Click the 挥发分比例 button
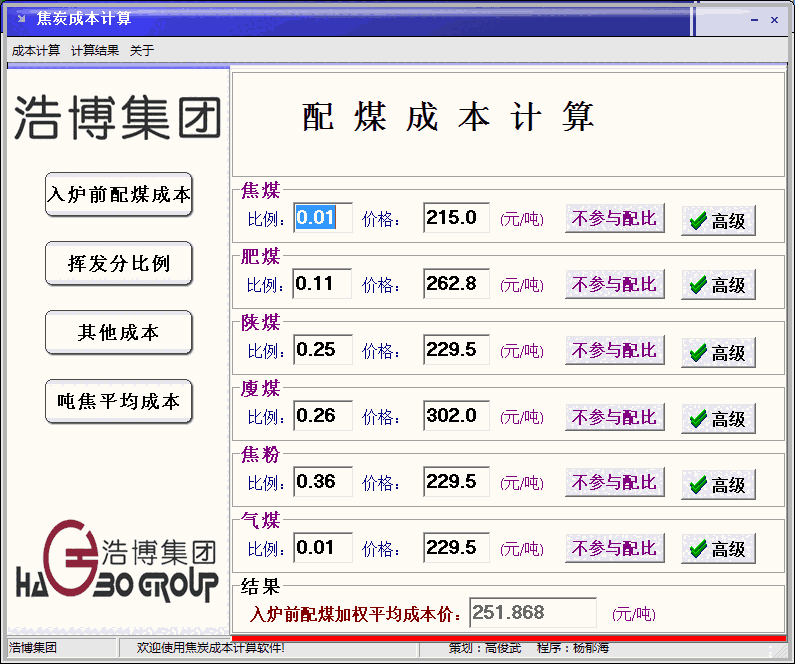Screen dimensions: 795x664 [x=119, y=264]
